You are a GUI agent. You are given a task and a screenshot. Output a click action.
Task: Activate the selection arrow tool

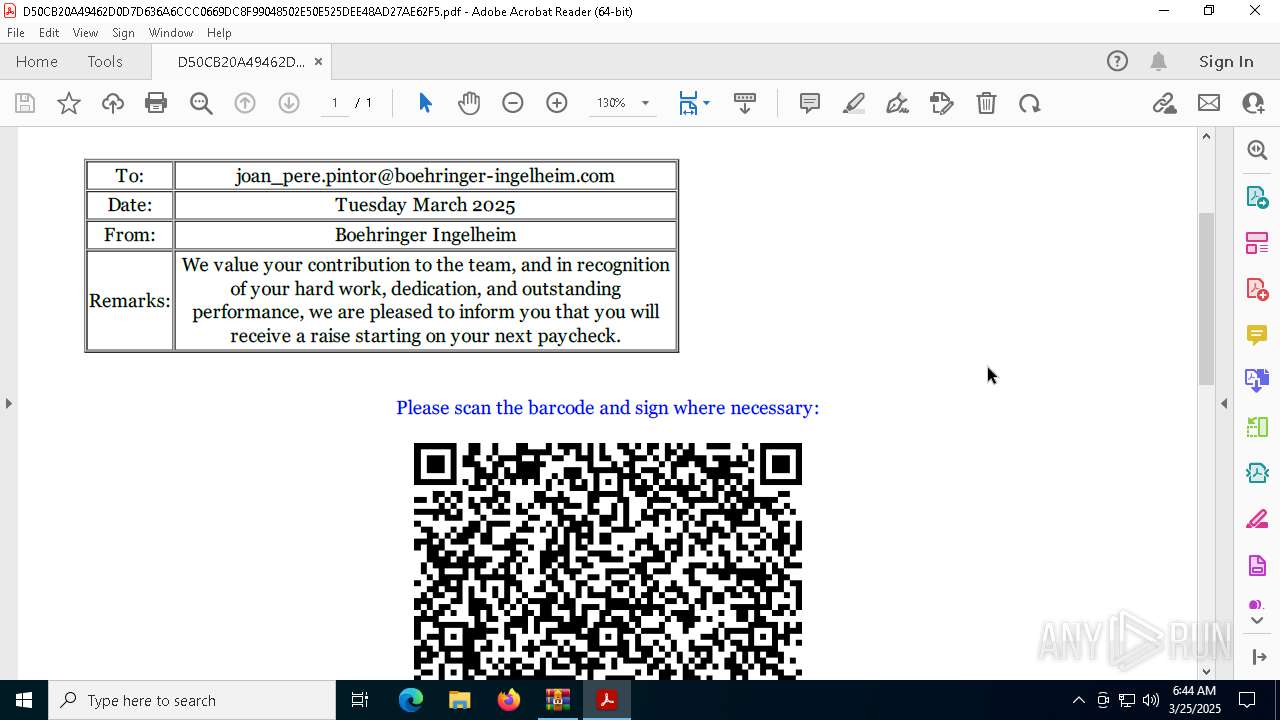pos(425,103)
